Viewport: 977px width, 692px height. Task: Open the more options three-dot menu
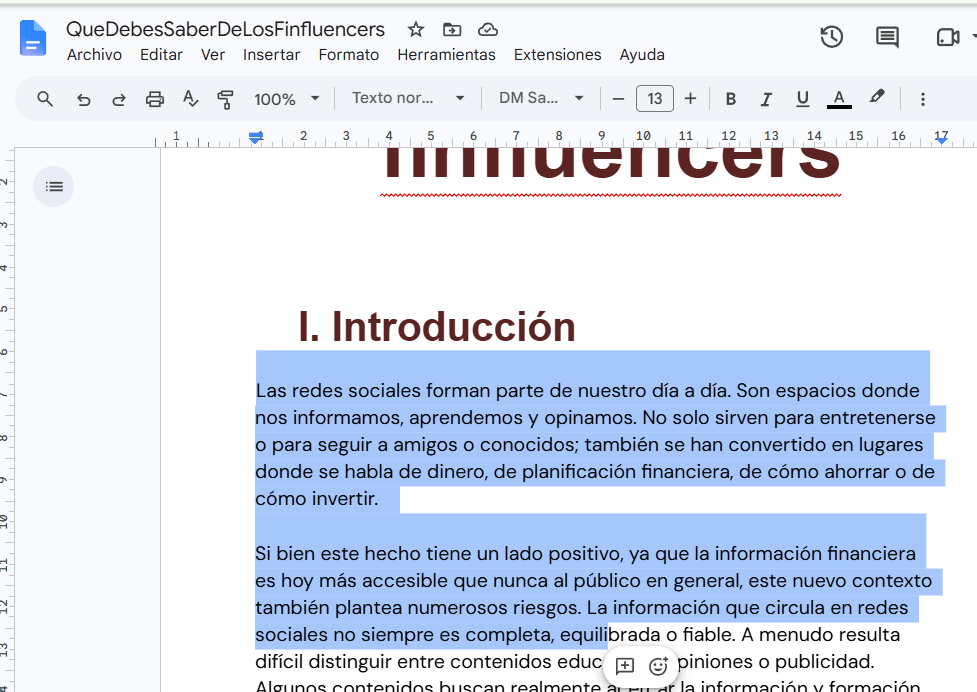pyautogui.click(x=923, y=98)
